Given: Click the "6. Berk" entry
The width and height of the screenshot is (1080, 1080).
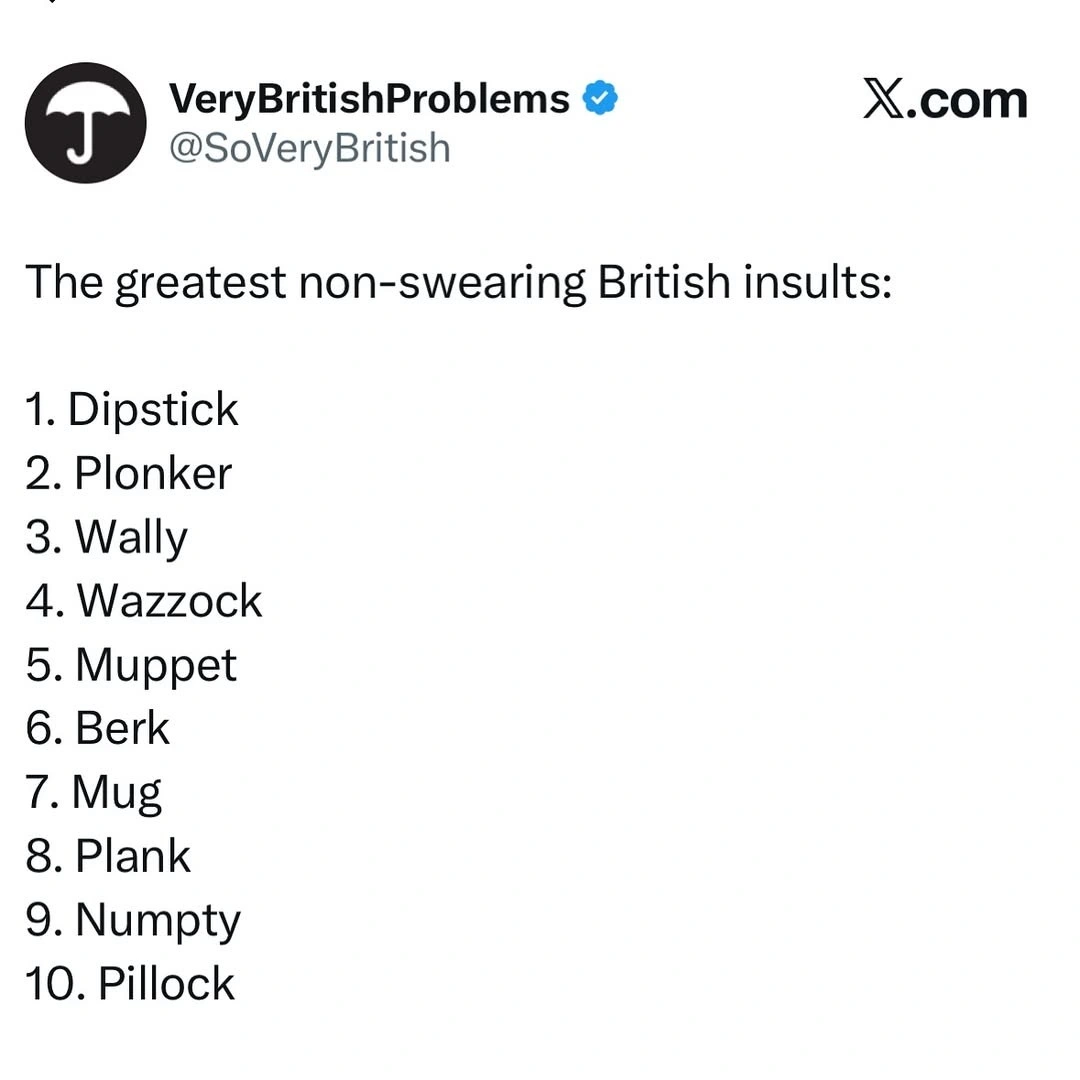Looking at the screenshot, I should tap(98, 729).
